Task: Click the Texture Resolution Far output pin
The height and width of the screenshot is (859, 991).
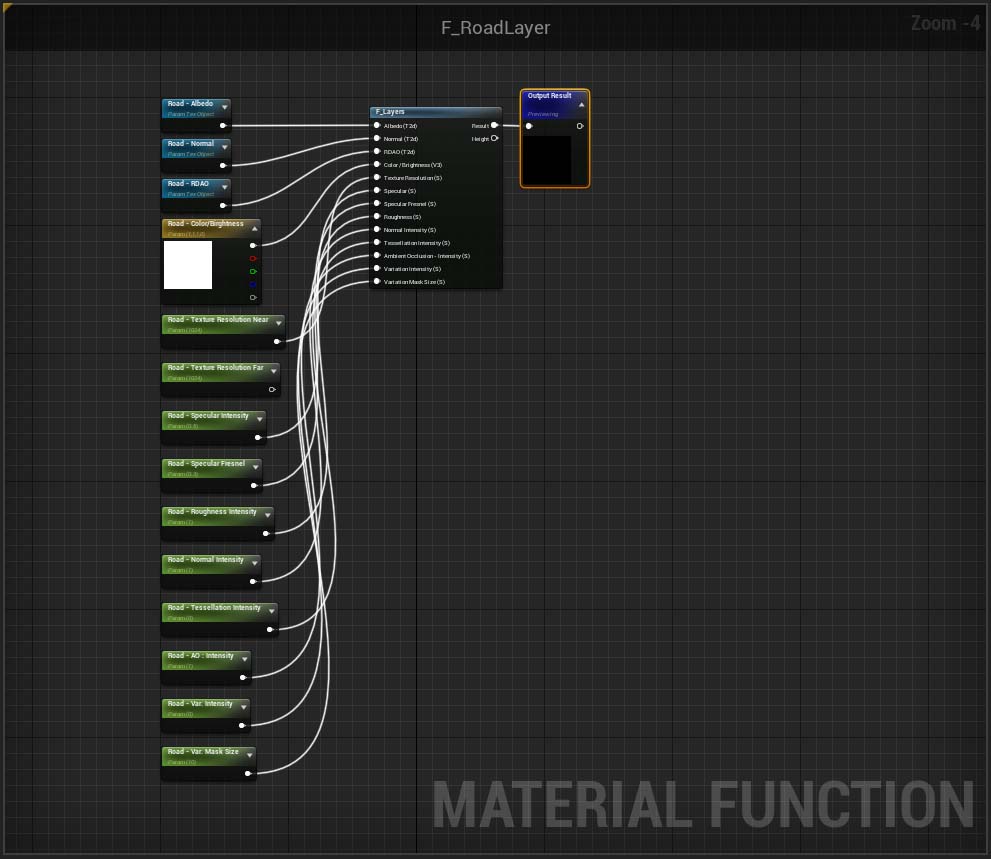Action: point(272,389)
